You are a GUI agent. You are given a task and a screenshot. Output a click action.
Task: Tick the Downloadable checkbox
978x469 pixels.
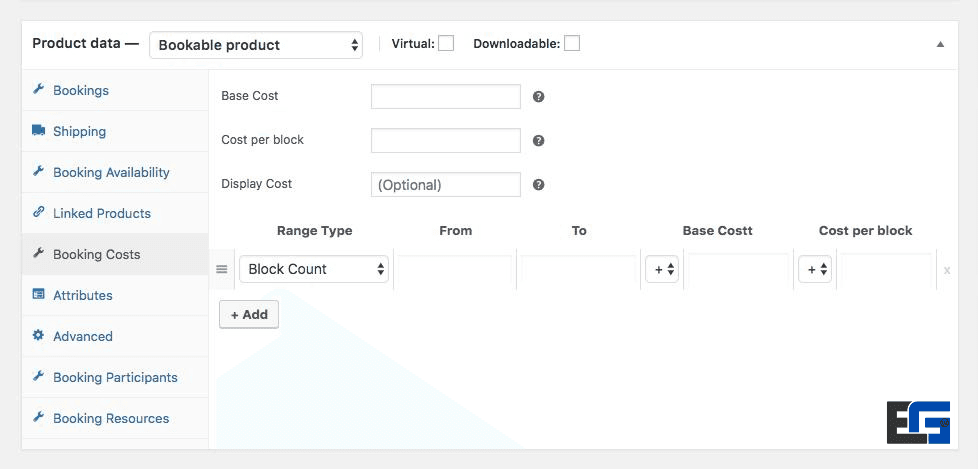[x=571, y=43]
